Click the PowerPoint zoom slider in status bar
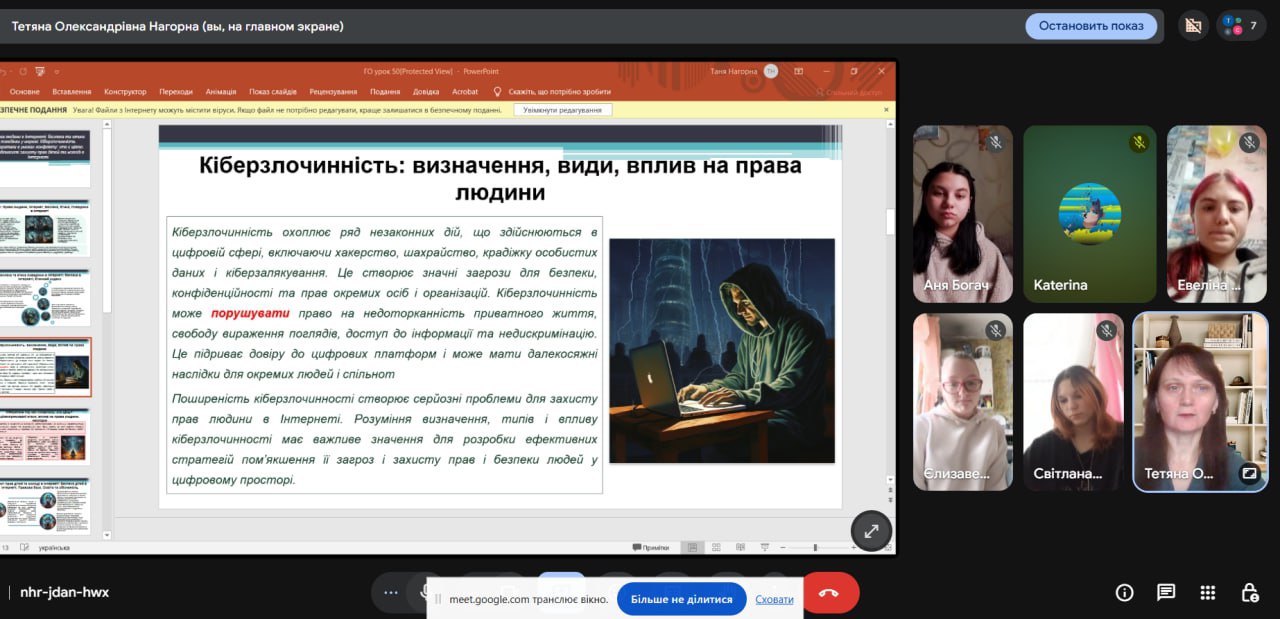Screen dimensions: 1280x619 (x=815, y=547)
